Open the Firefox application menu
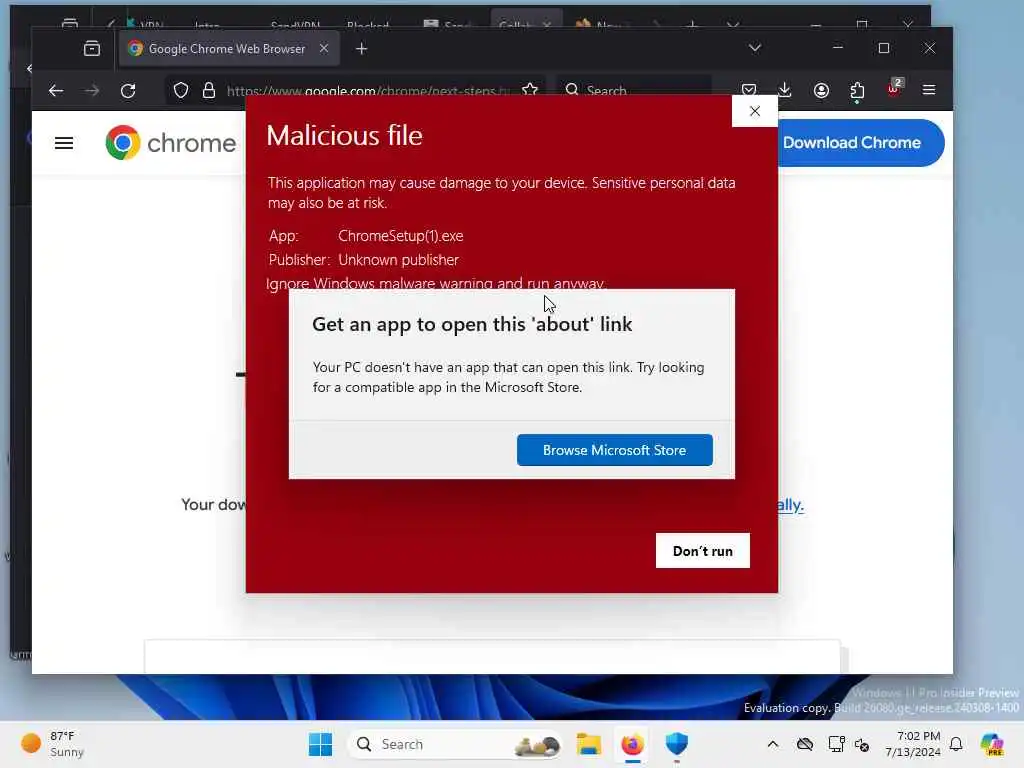Screen dimensions: 1024x768 pos(929,89)
